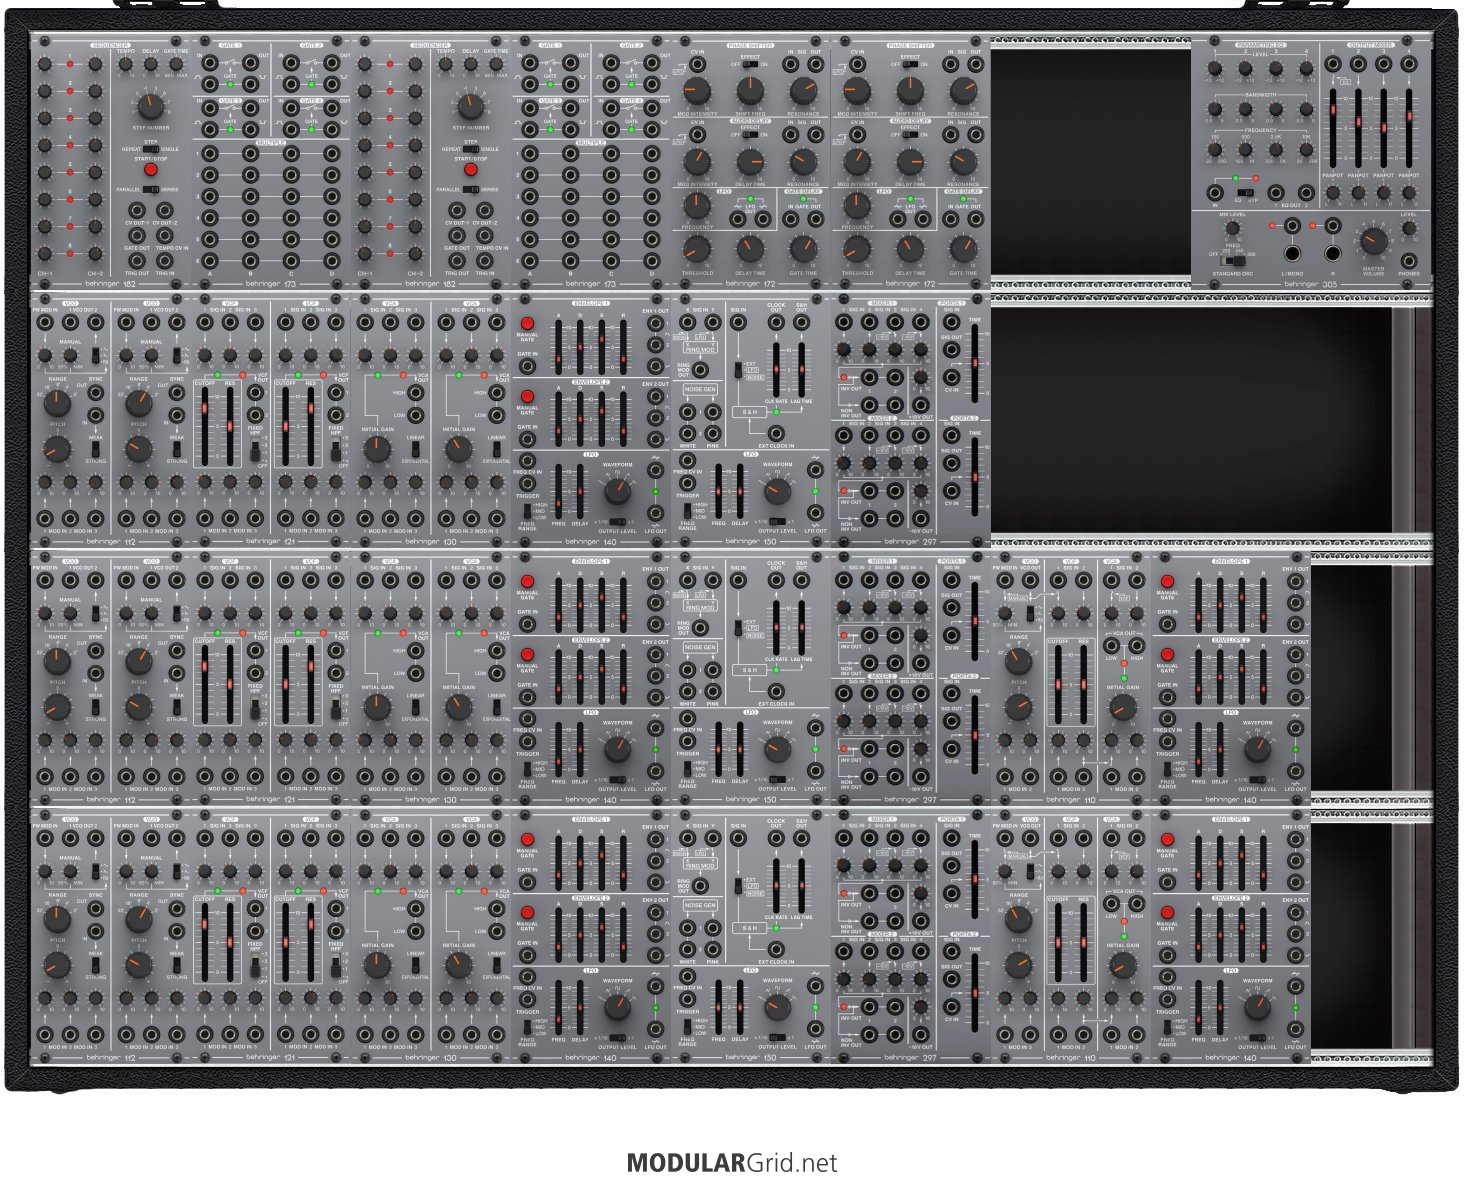The image size is (1466, 1184).
Task: Adjust the Output Mixer channel 2 Panpot knob
Action: [x=1358, y=192]
